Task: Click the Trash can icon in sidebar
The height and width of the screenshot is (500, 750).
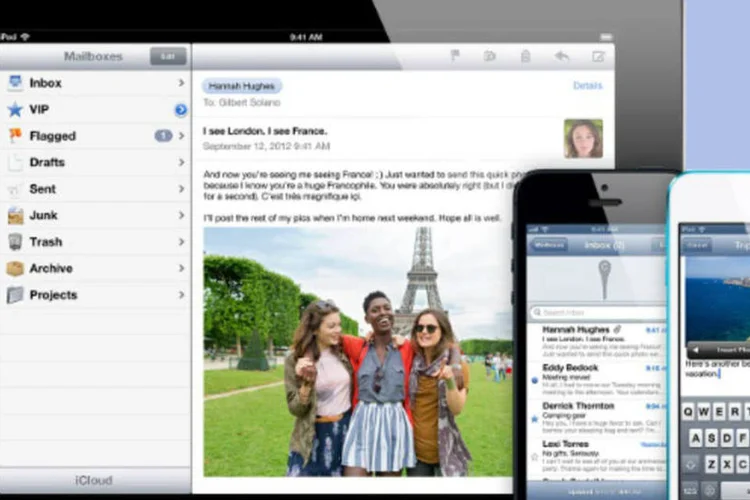Action: (x=15, y=242)
